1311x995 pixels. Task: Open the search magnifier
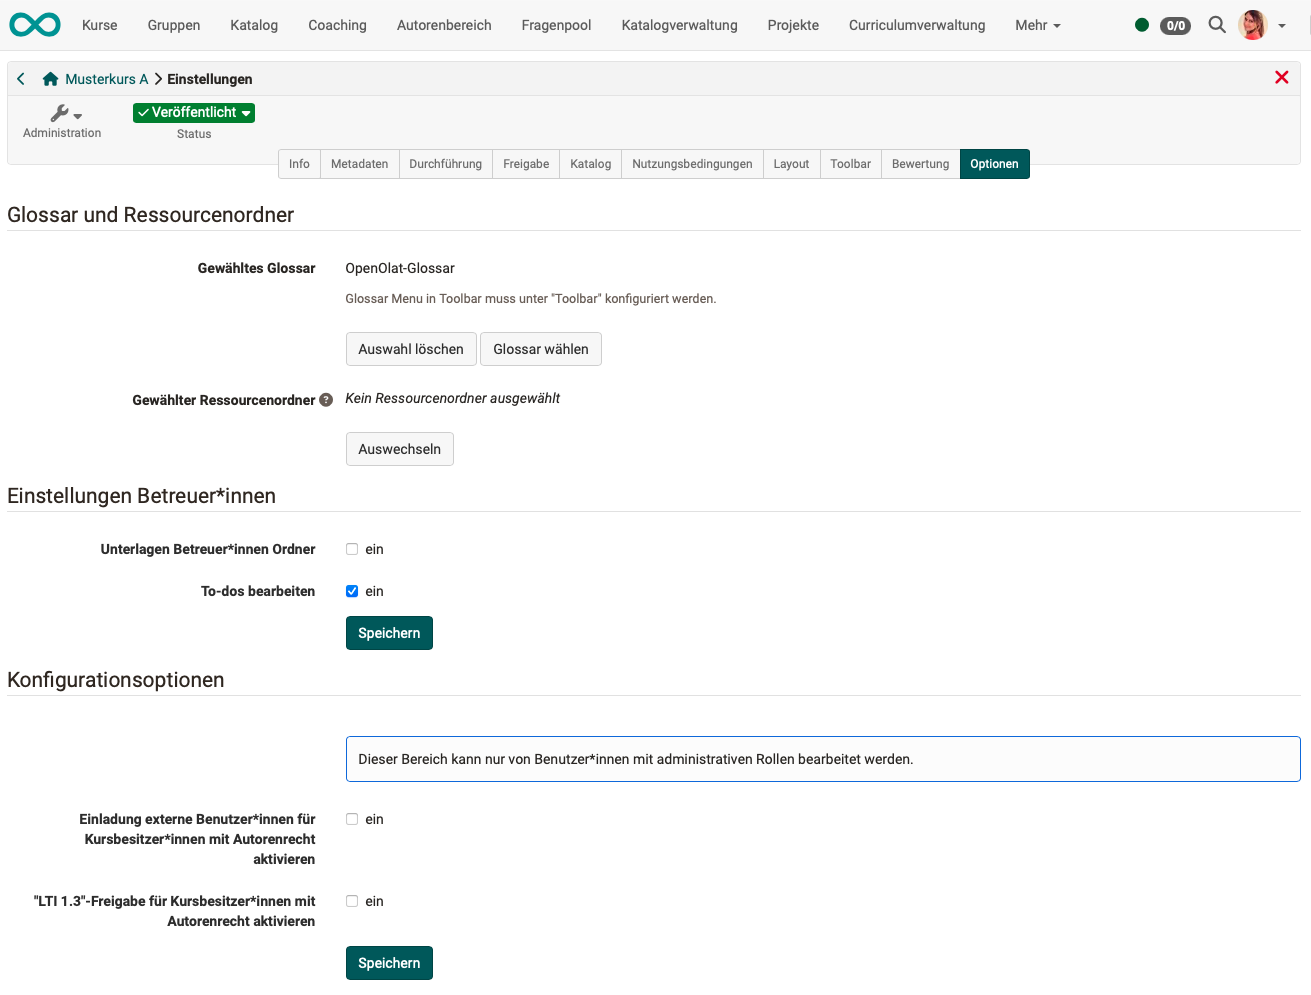click(x=1217, y=25)
